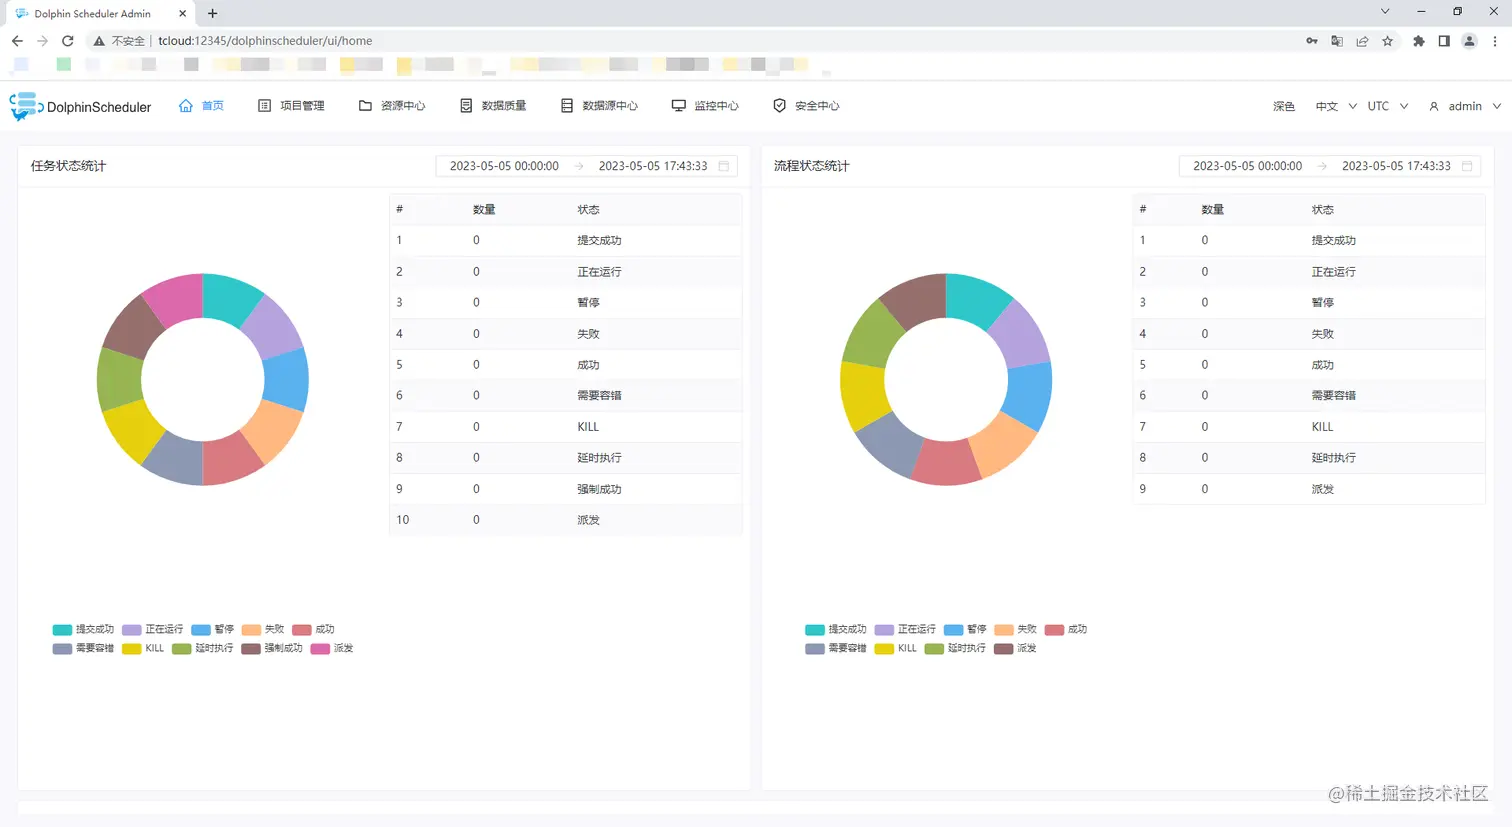Reload the page with the refresh icon
Viewport: 1512px width, 827px height.
click(68, 41)
